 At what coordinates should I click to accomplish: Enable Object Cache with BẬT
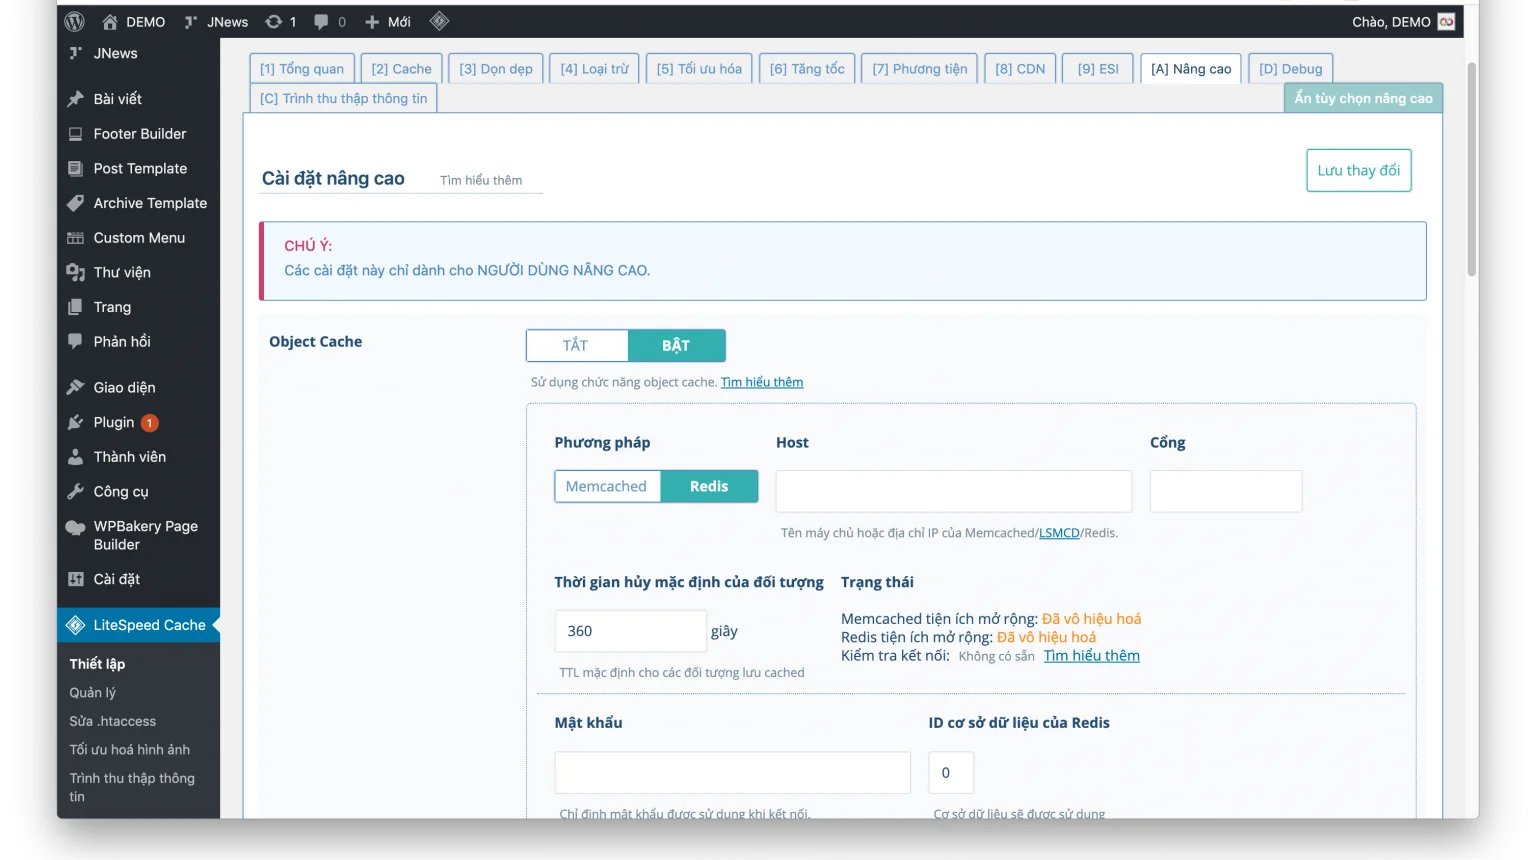pos(676,346)
